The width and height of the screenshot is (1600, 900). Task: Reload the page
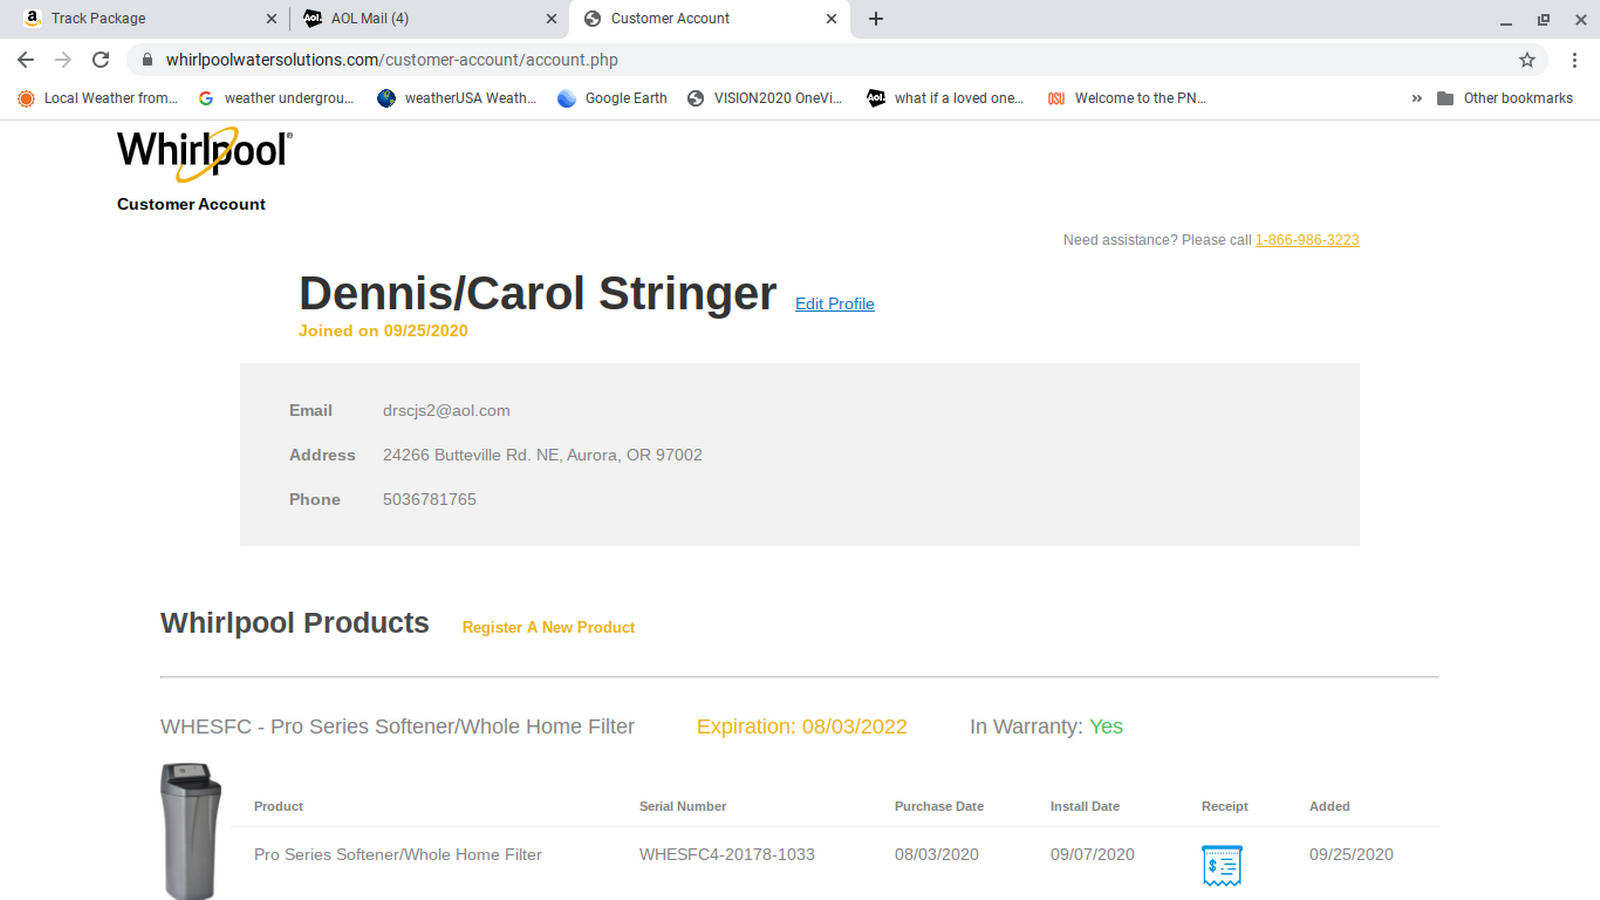pos(101,60)
